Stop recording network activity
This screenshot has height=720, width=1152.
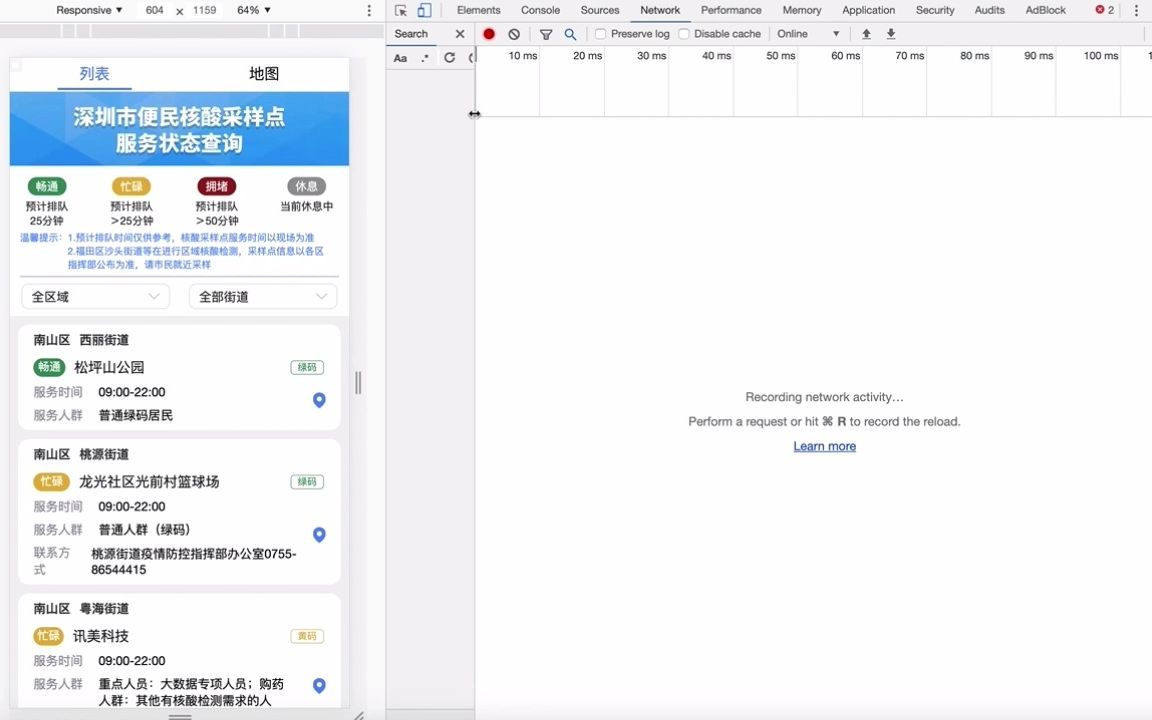click(x=489, y=33)
